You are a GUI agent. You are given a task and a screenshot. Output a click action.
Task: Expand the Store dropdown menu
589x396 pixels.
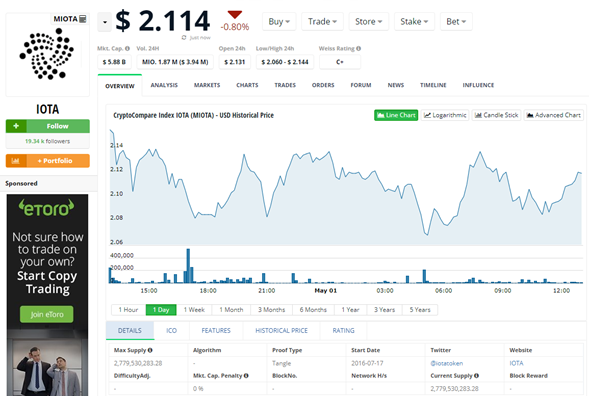[x=369, y=22]
